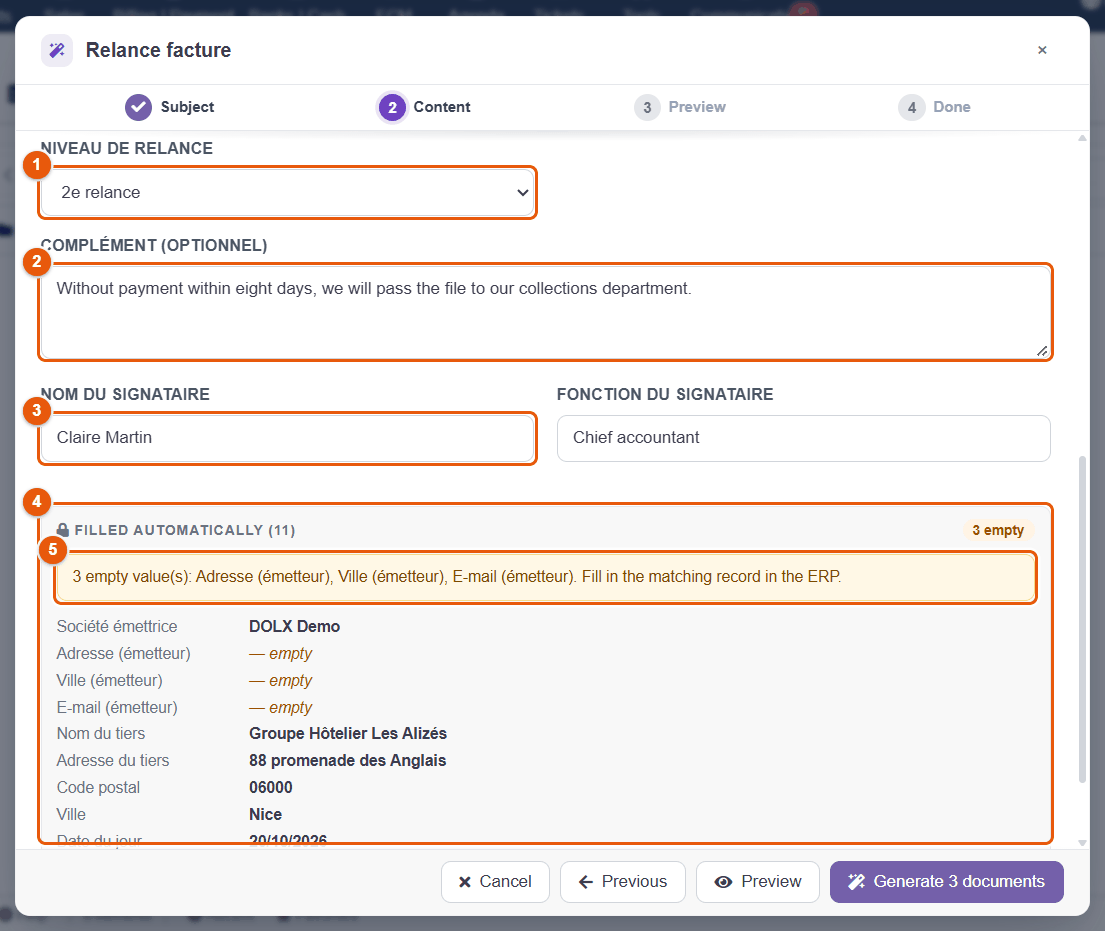Select the Done step number 4

tap(934, 107)
